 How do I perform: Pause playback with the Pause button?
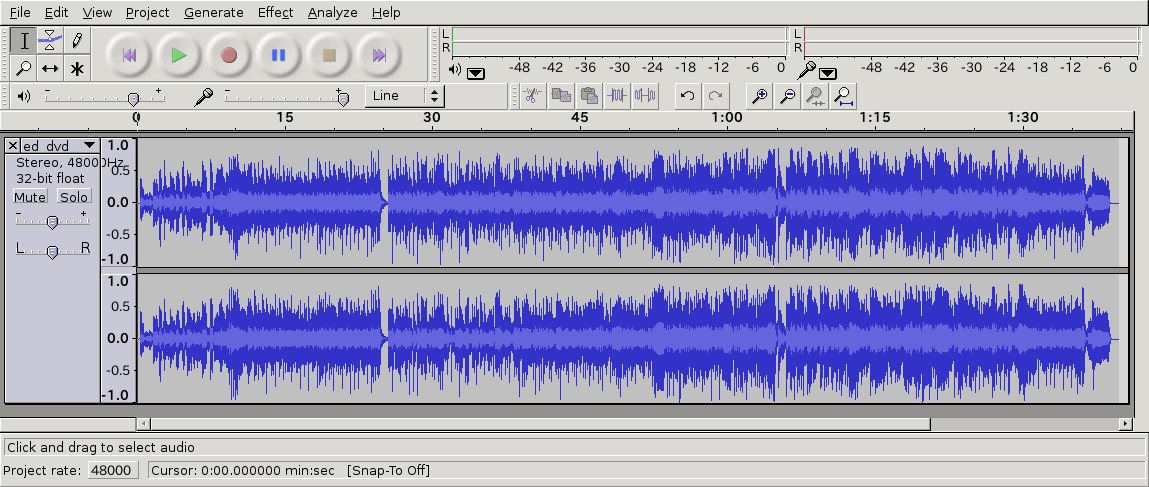click(x=279, y=55)
